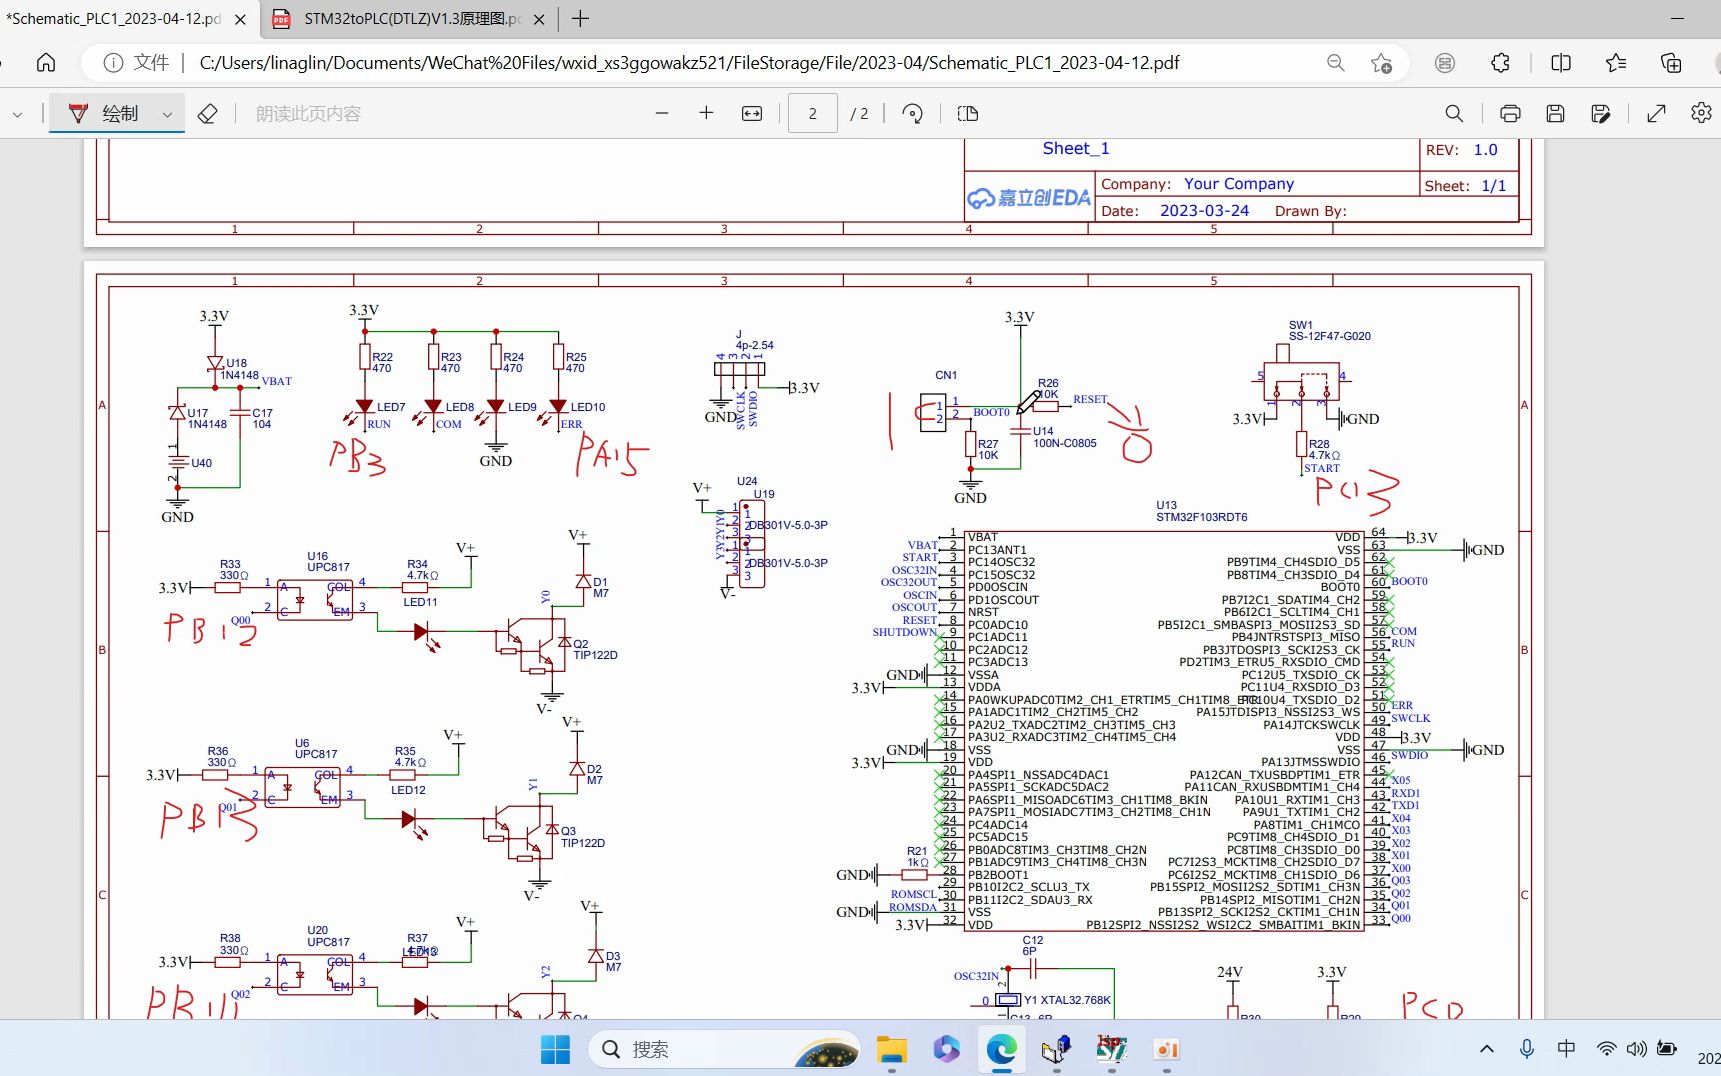Search within the PDF document
The height and width of the screenshot is (1076, 1721).
(1454, 114)
